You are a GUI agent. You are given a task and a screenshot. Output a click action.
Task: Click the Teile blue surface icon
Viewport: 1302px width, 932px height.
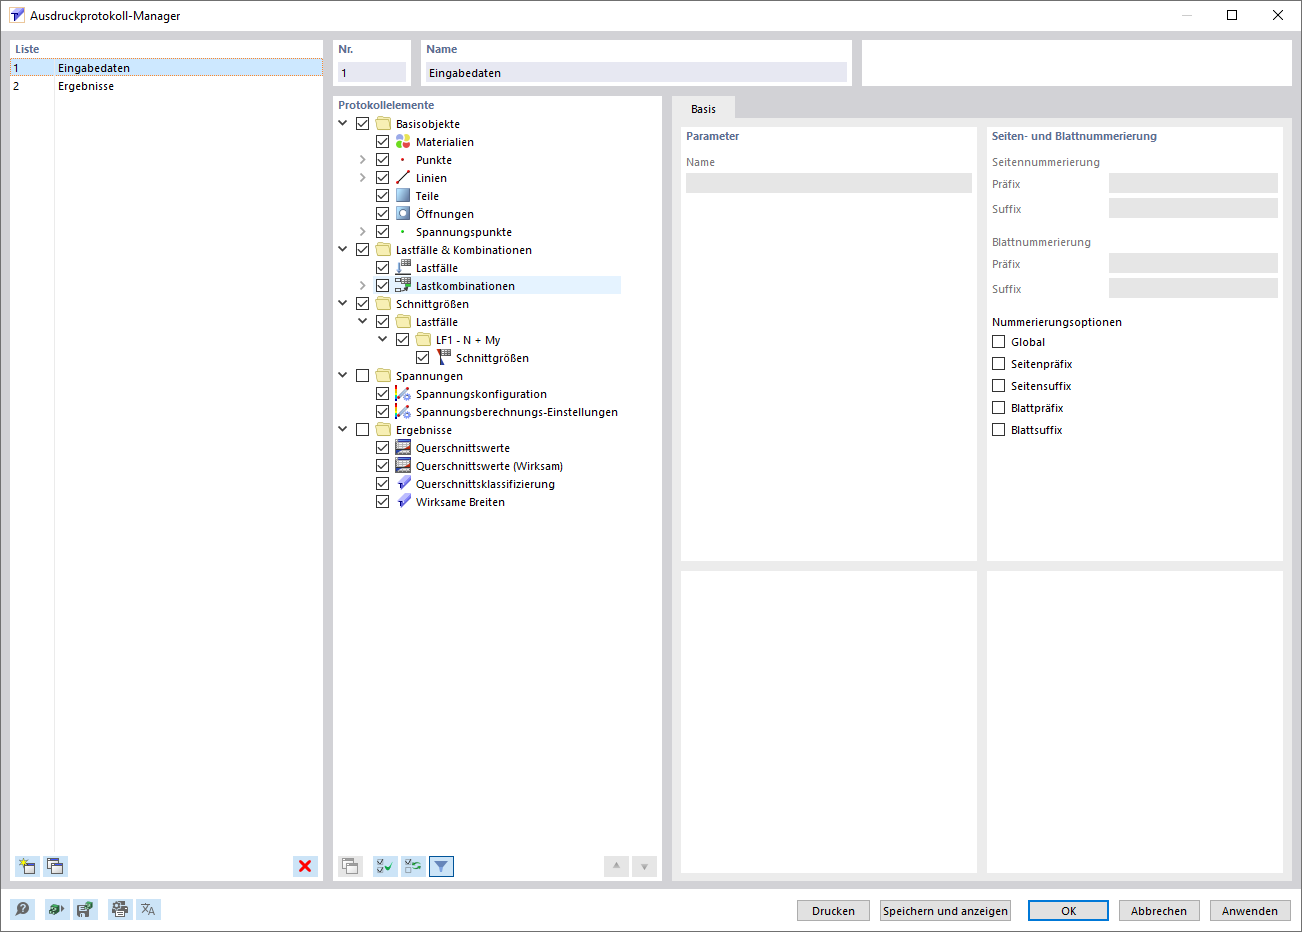(403, 196)
